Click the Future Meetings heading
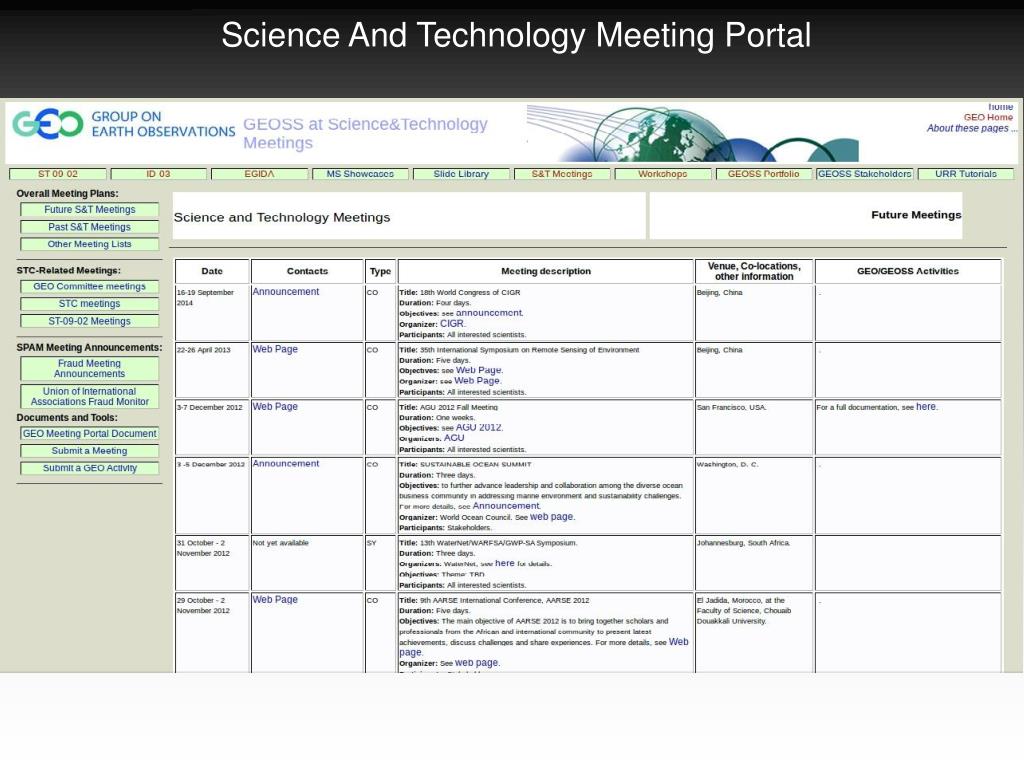This screenshot has height=768, width=1024. tap(916, 215)
